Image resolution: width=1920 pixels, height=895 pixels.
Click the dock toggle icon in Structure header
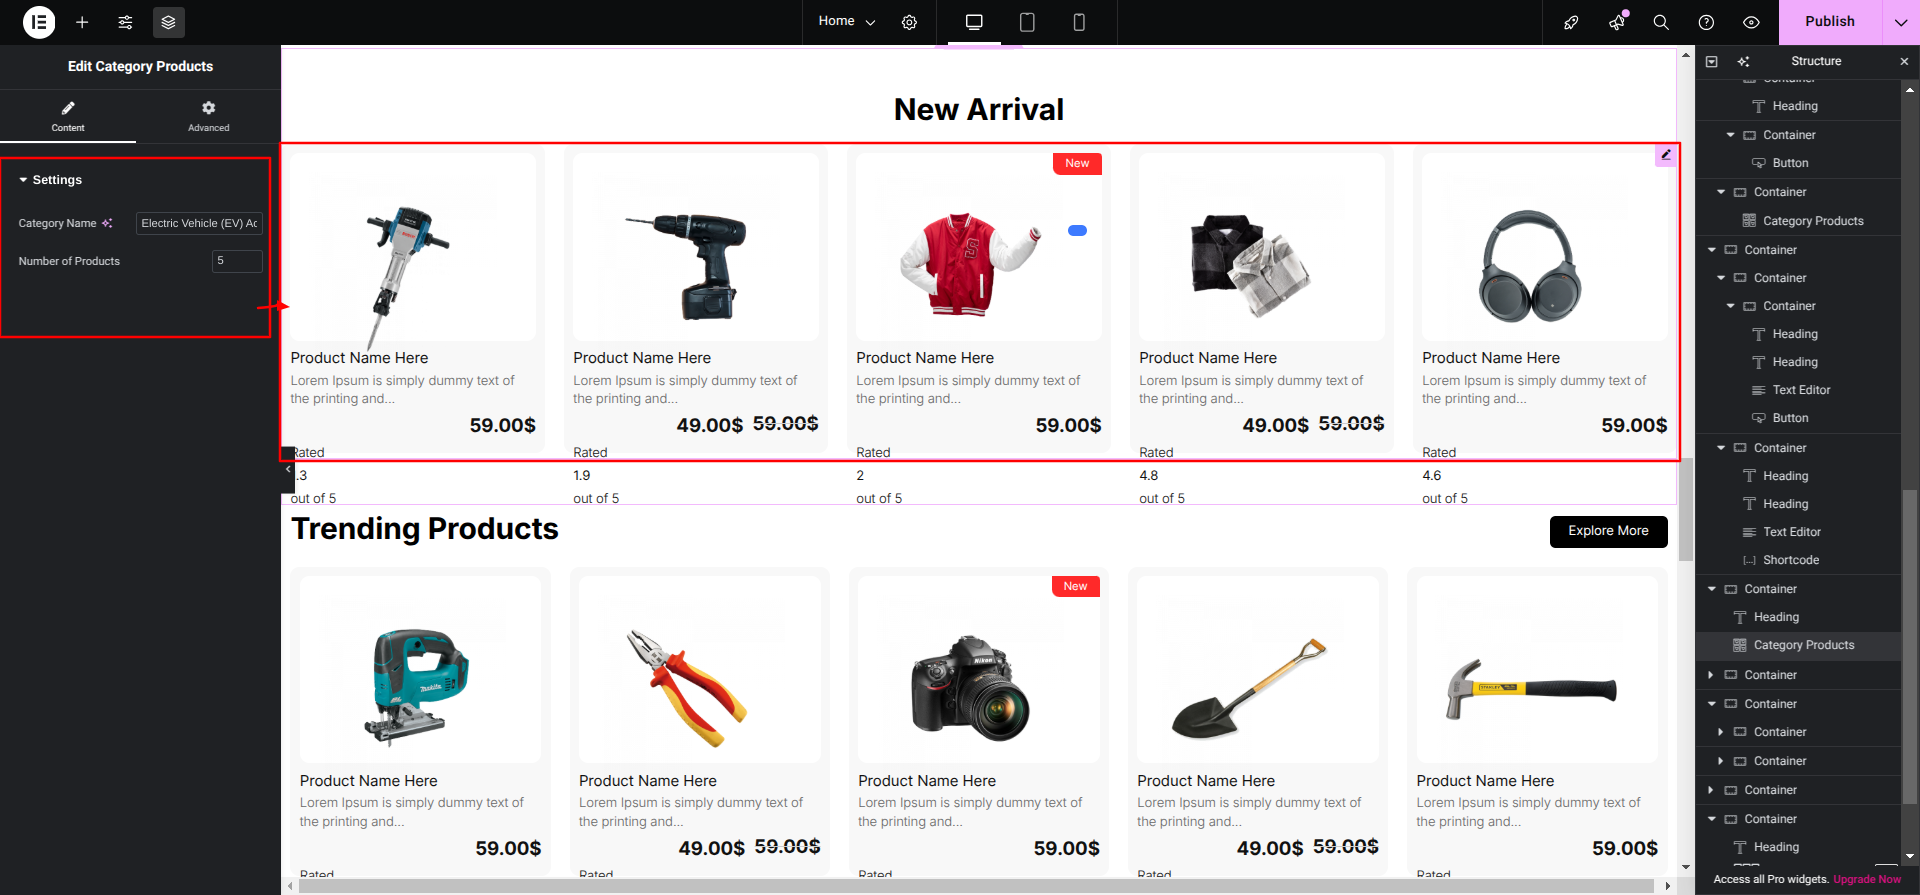coord(1711,61)
